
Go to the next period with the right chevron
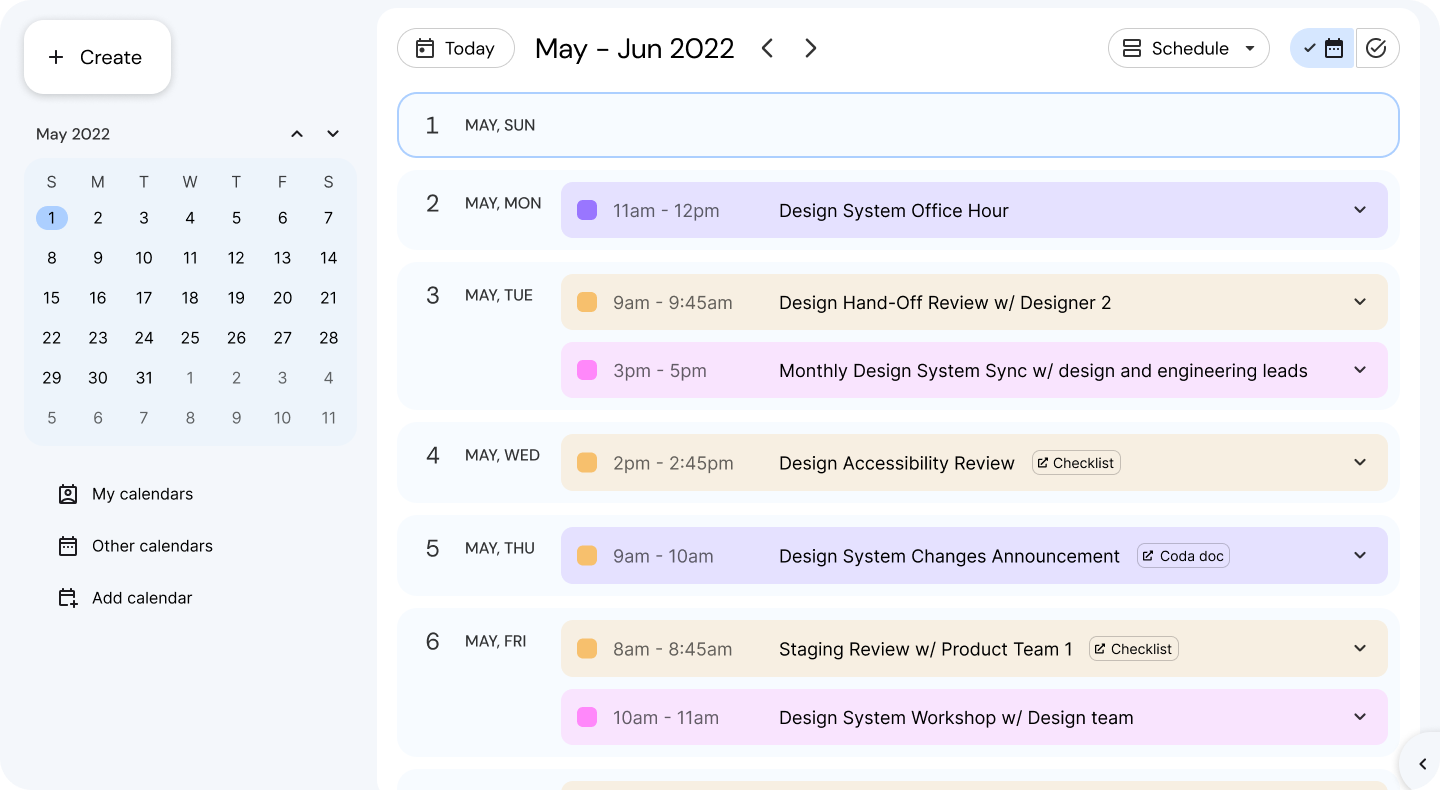click(x=811, y=47)
